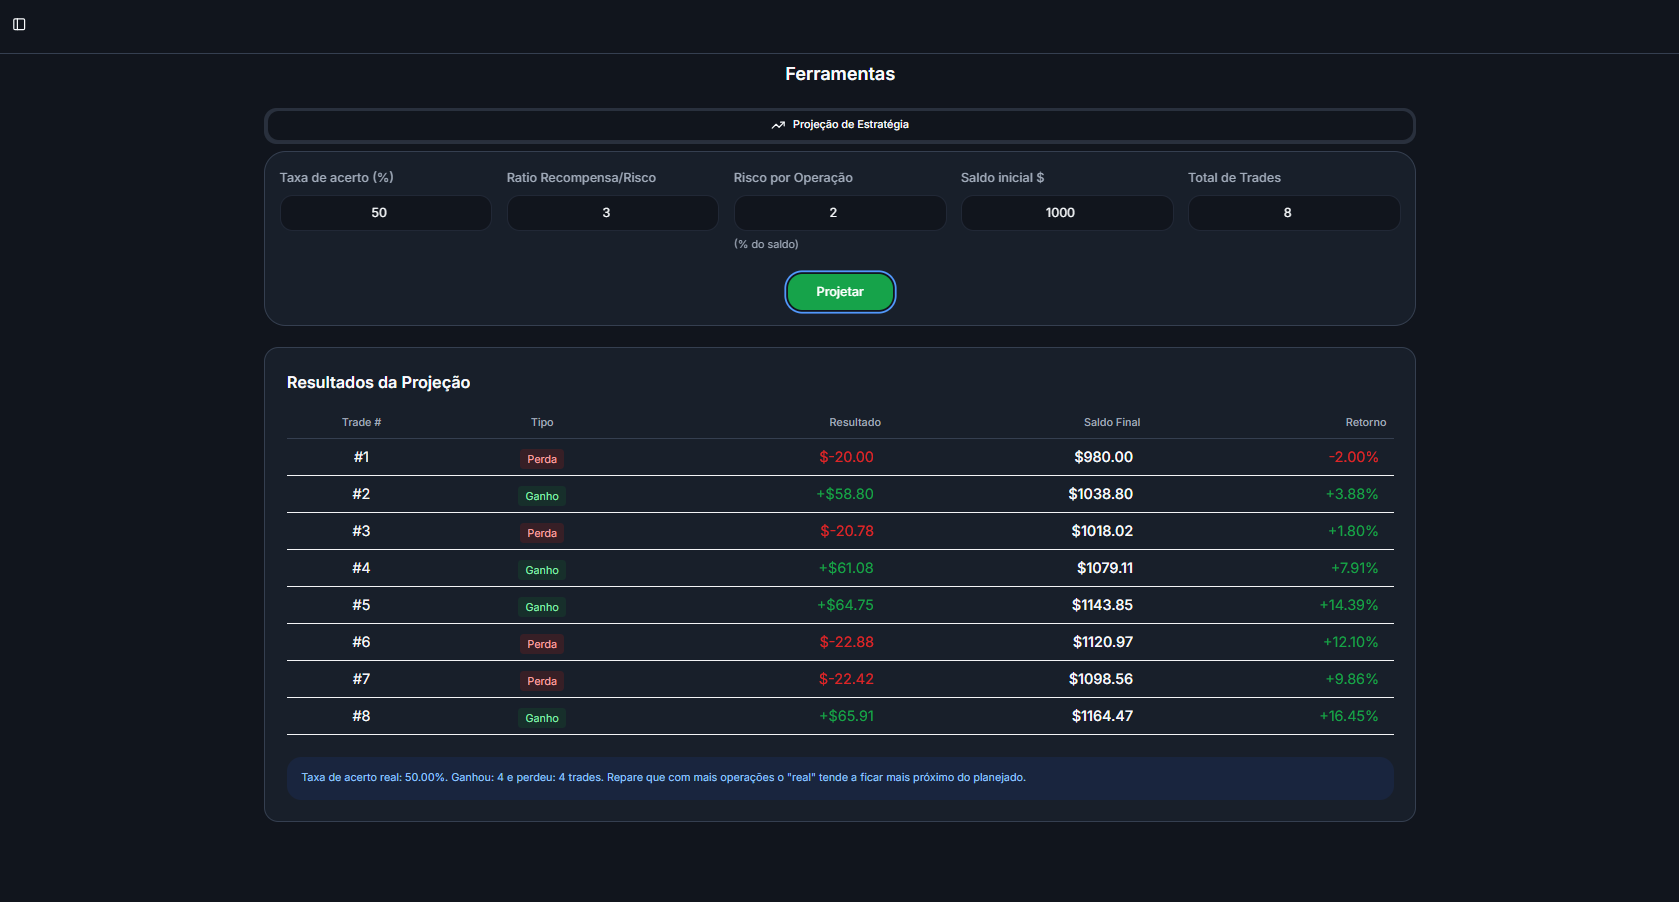Click the Saldo Final column header
Image resolution: width=1679 pixels, height=902 pixels.
[x=1112, y=422]
